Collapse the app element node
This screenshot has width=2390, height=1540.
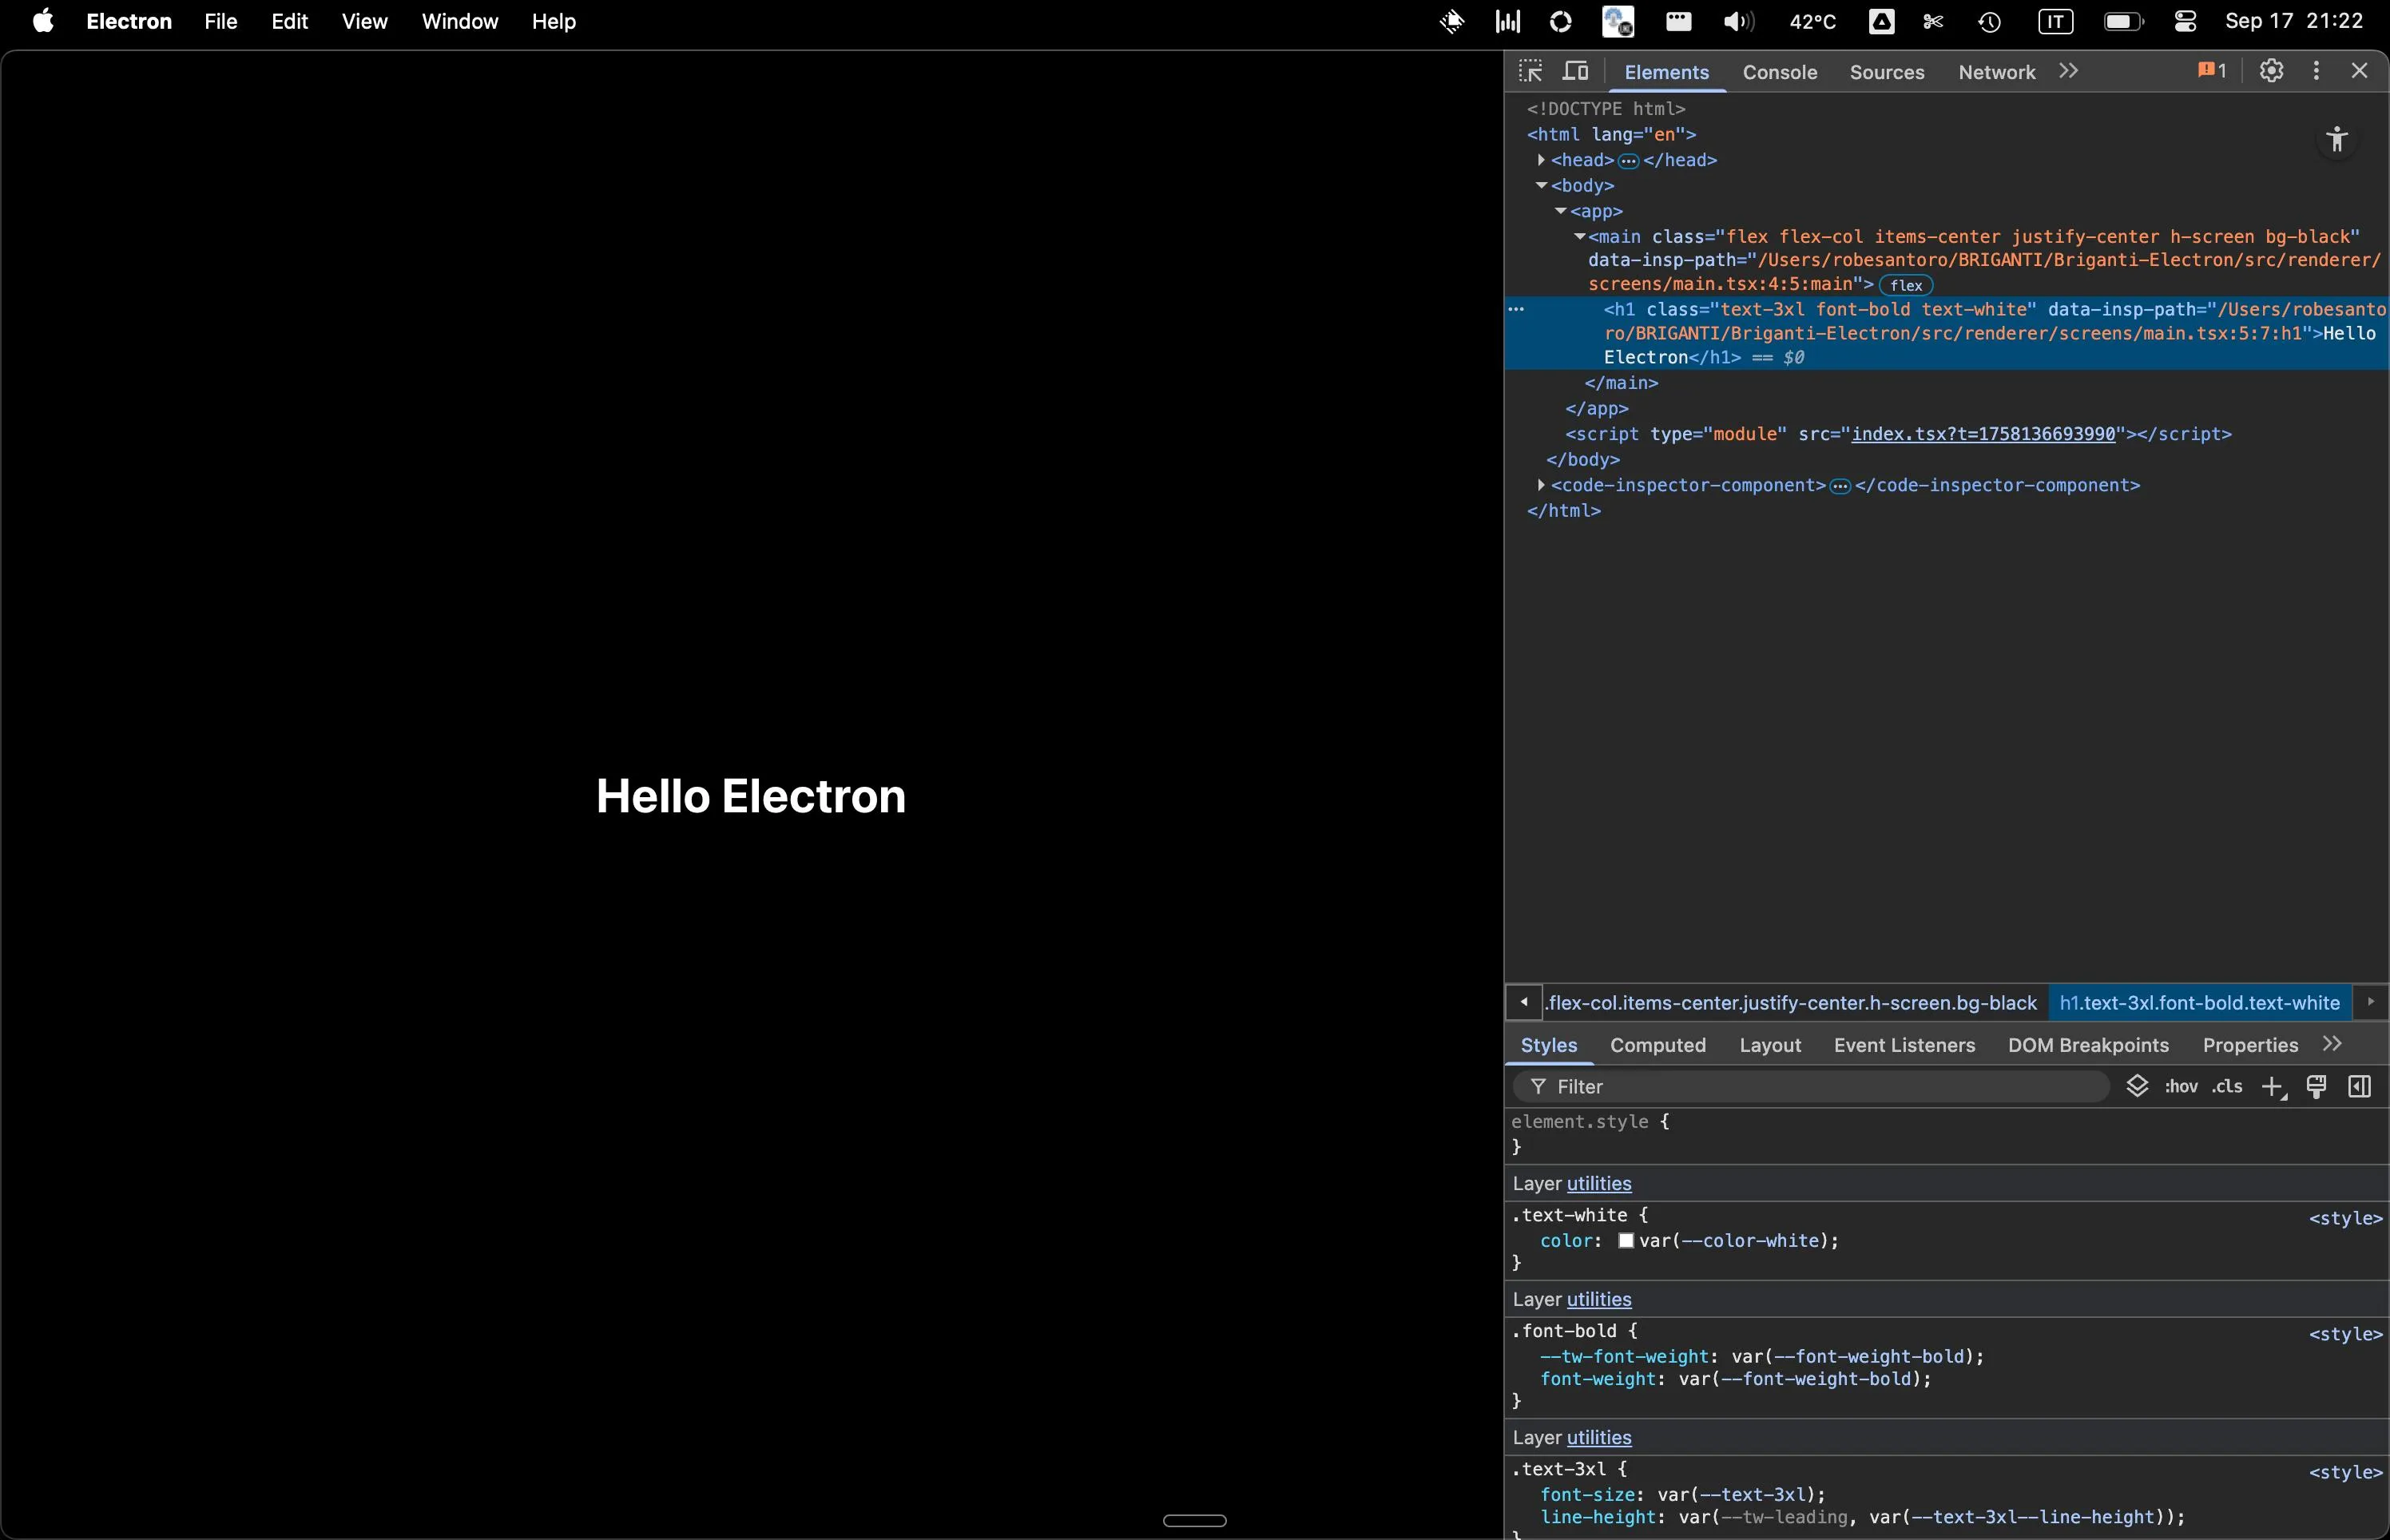click(x=1560, y=211)
